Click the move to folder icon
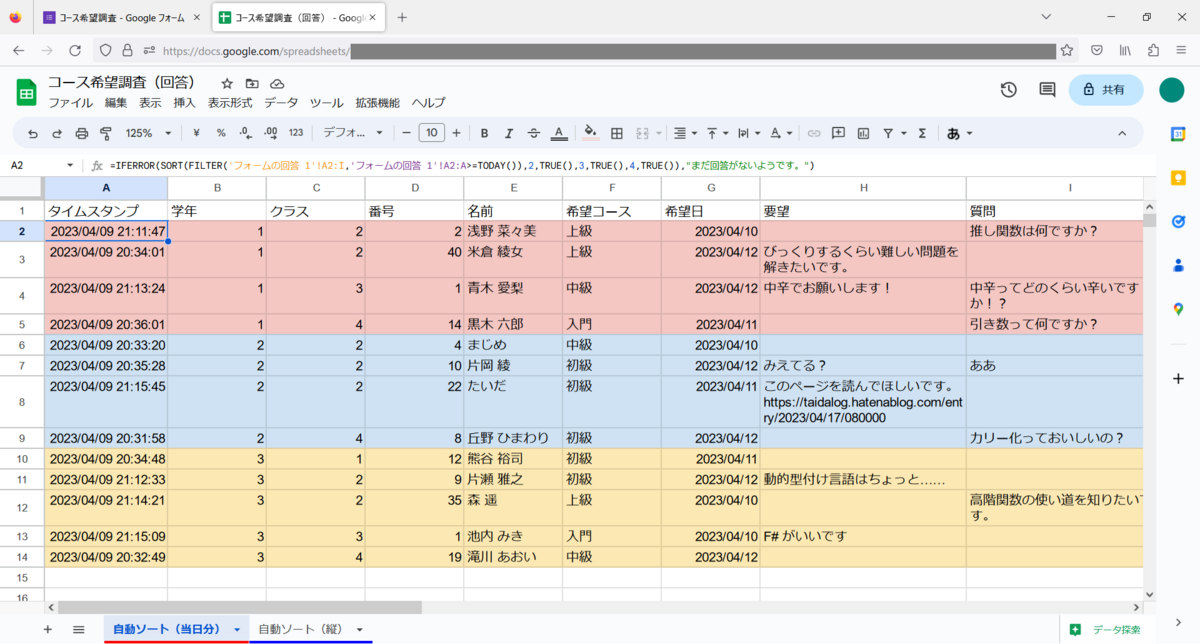 (252, 83)
